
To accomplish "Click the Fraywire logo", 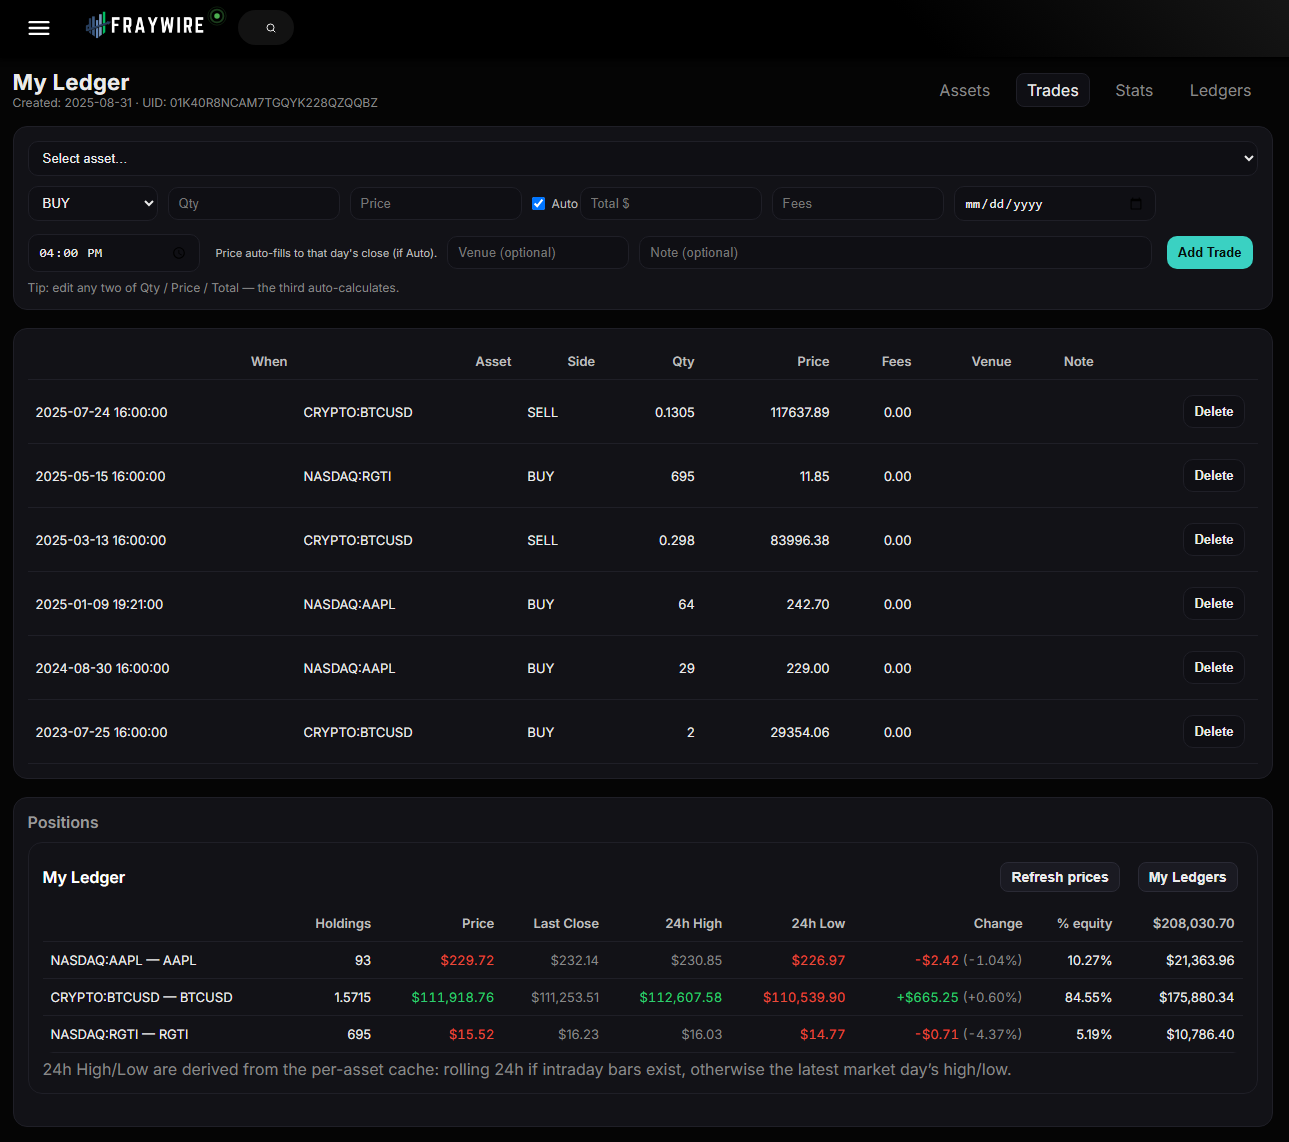I will pos(145,25).
